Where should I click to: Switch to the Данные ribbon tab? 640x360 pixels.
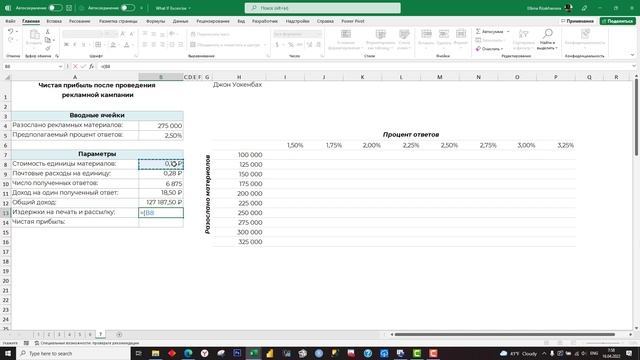coord(180,21)
